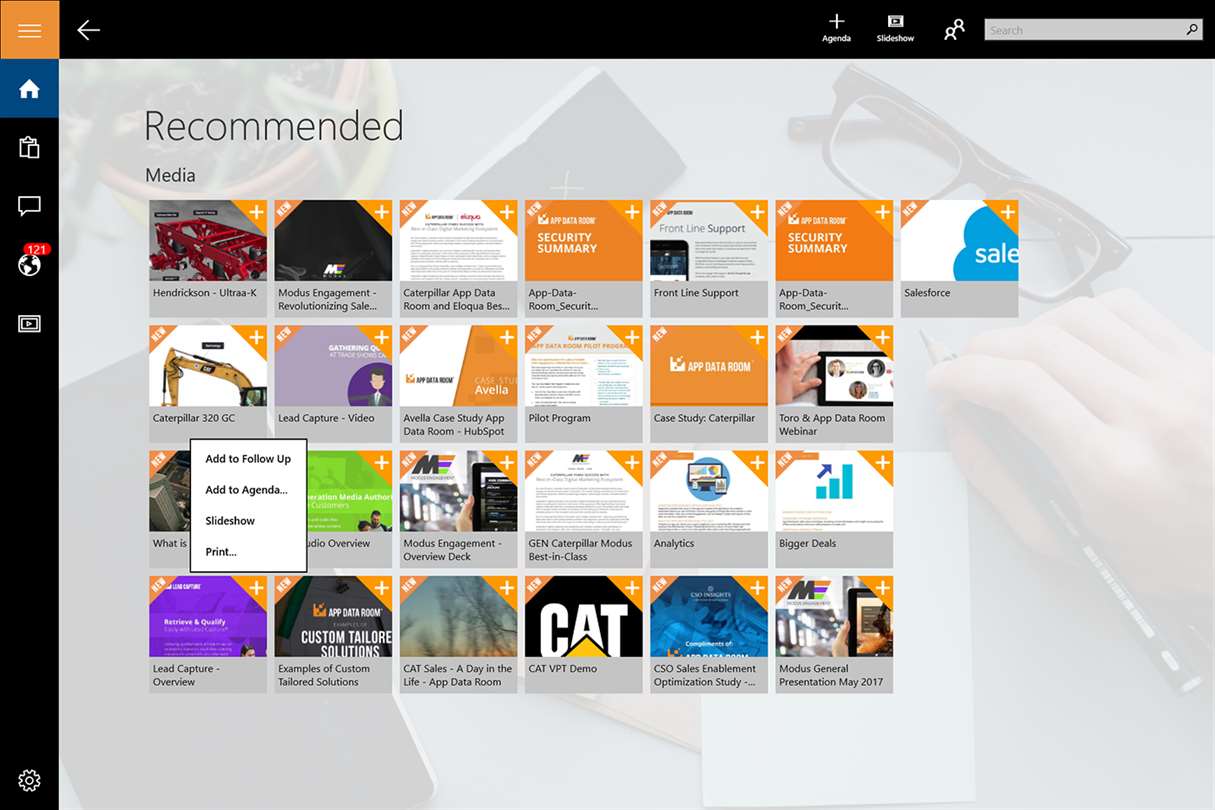Click Modus General Presentation May 2017 label

tap(829, 675)
